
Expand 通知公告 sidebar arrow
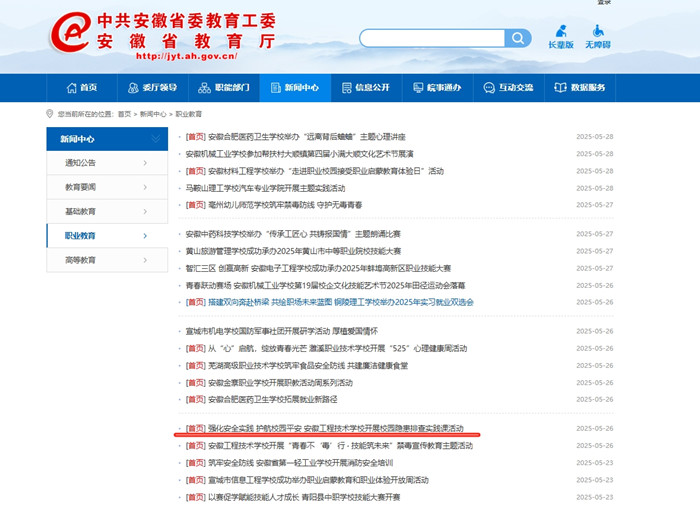click(145, 163)
